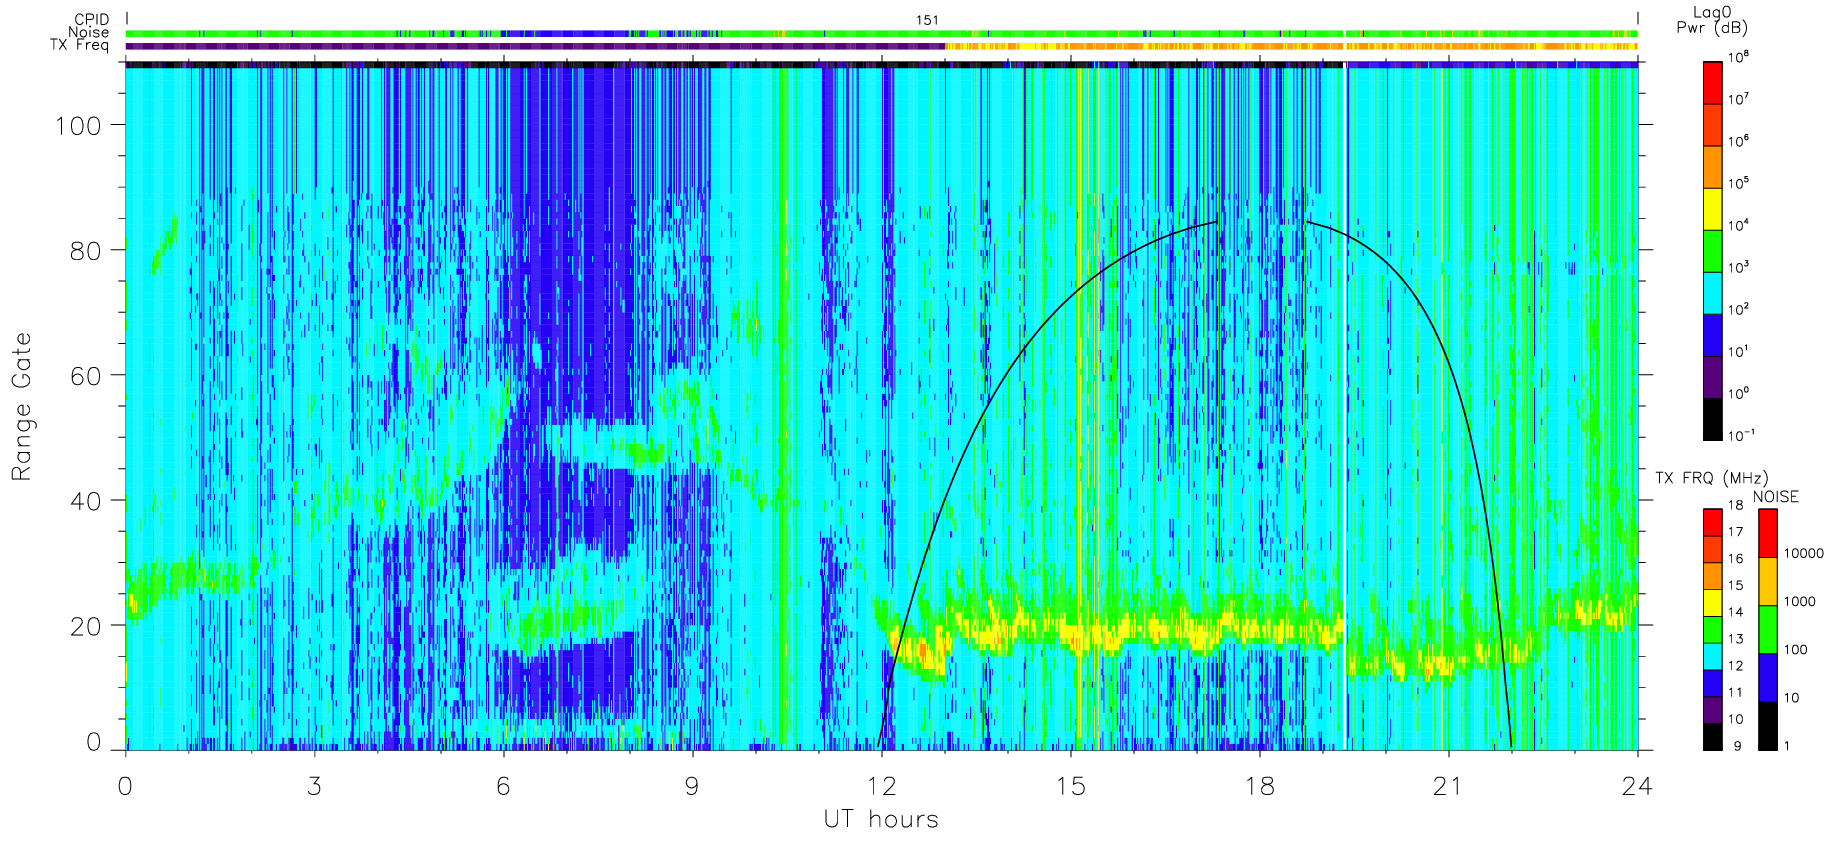This screenshot has height=850, width=1843.
Task: Click the CPID value '151' above the plot
Action: click(927, 20)
